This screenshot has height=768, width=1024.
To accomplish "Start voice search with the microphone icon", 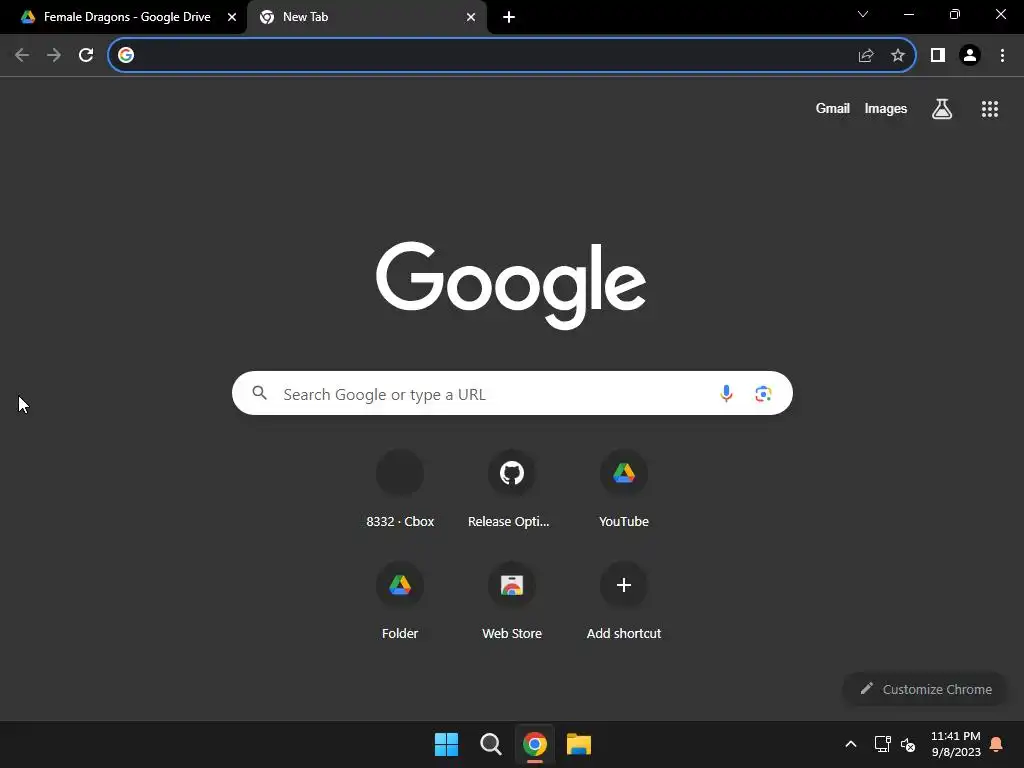I will (x=726, y=394).
